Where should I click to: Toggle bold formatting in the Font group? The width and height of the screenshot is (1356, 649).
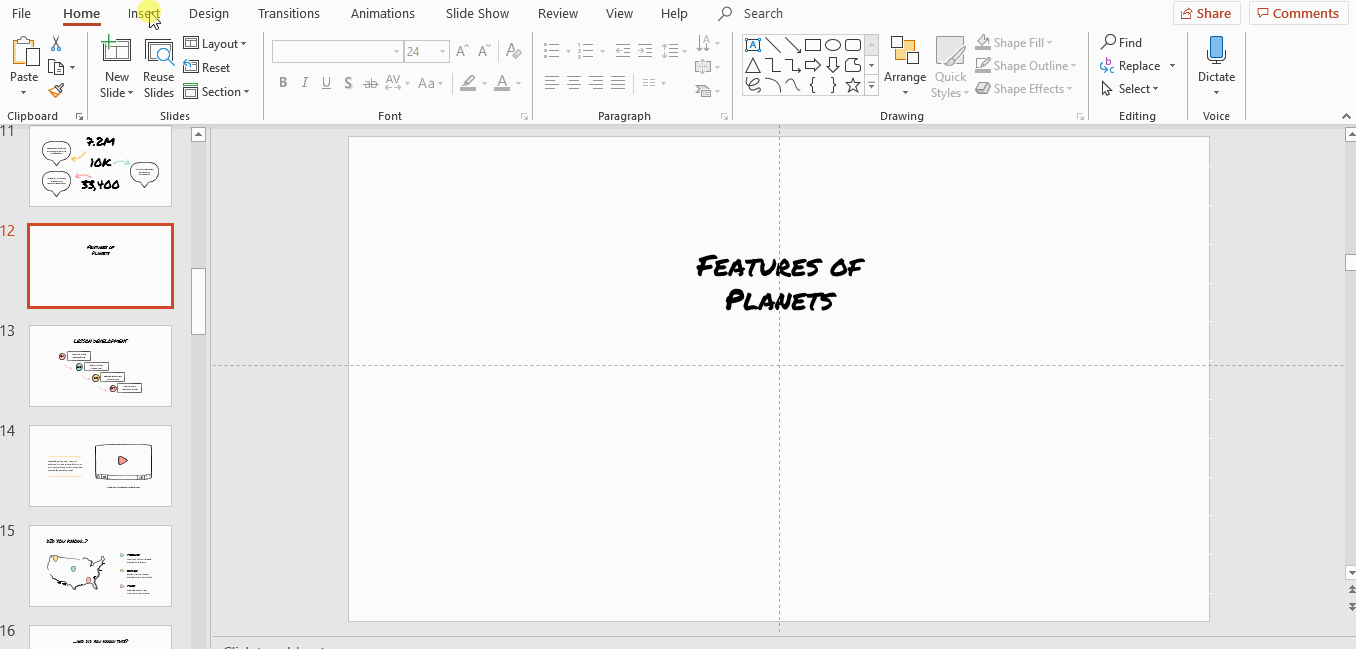(283, 82)
